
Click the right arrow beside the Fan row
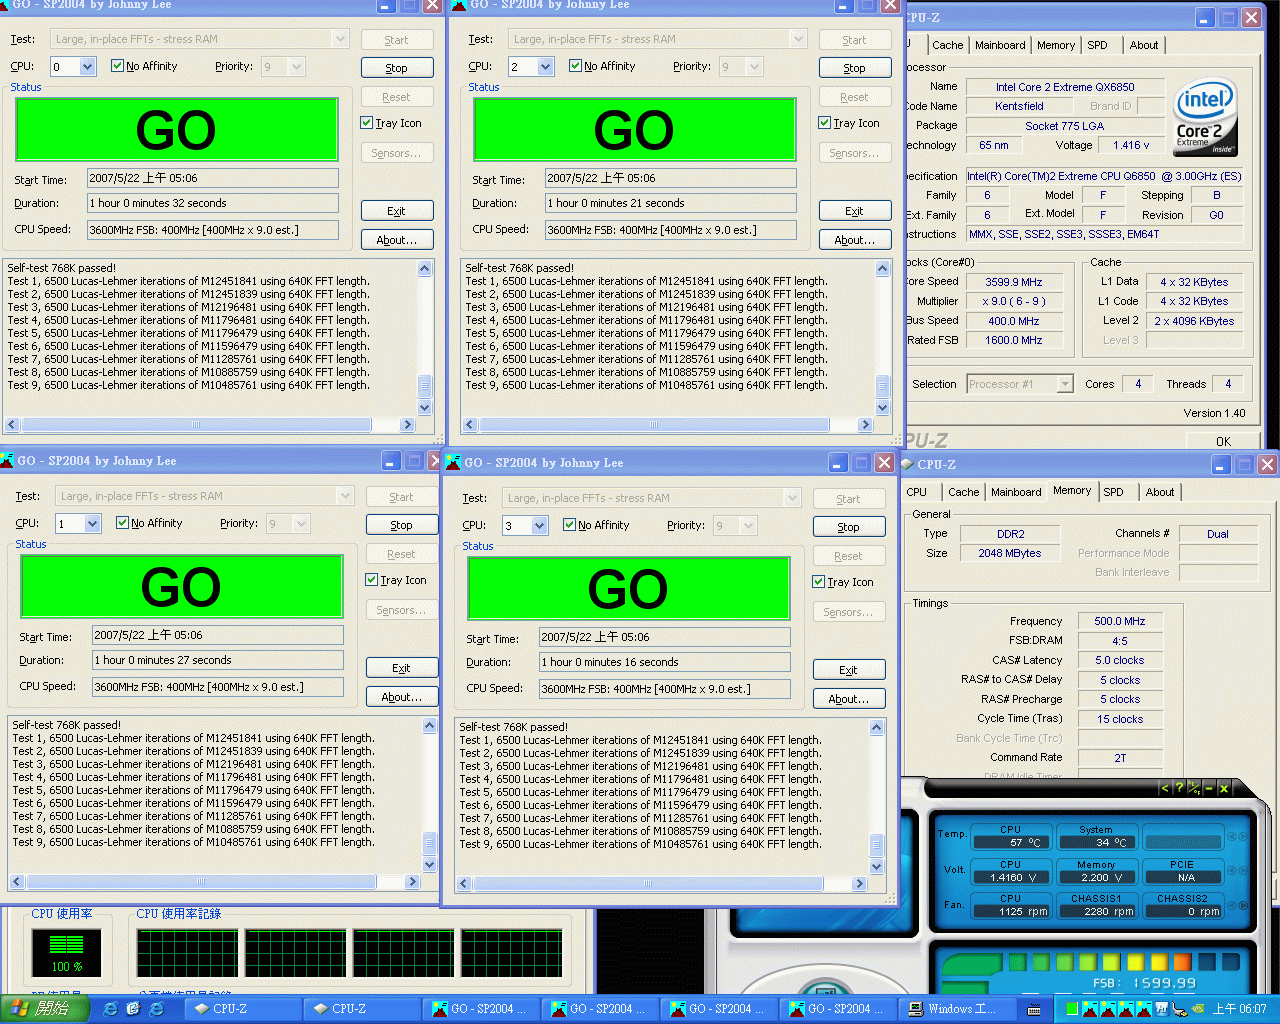pyautogui.click(x=1243, y=905)
